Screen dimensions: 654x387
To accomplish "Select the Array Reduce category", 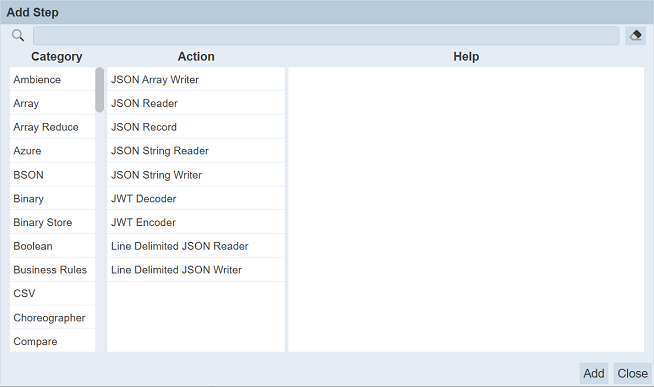I will (x=53, y=127).
